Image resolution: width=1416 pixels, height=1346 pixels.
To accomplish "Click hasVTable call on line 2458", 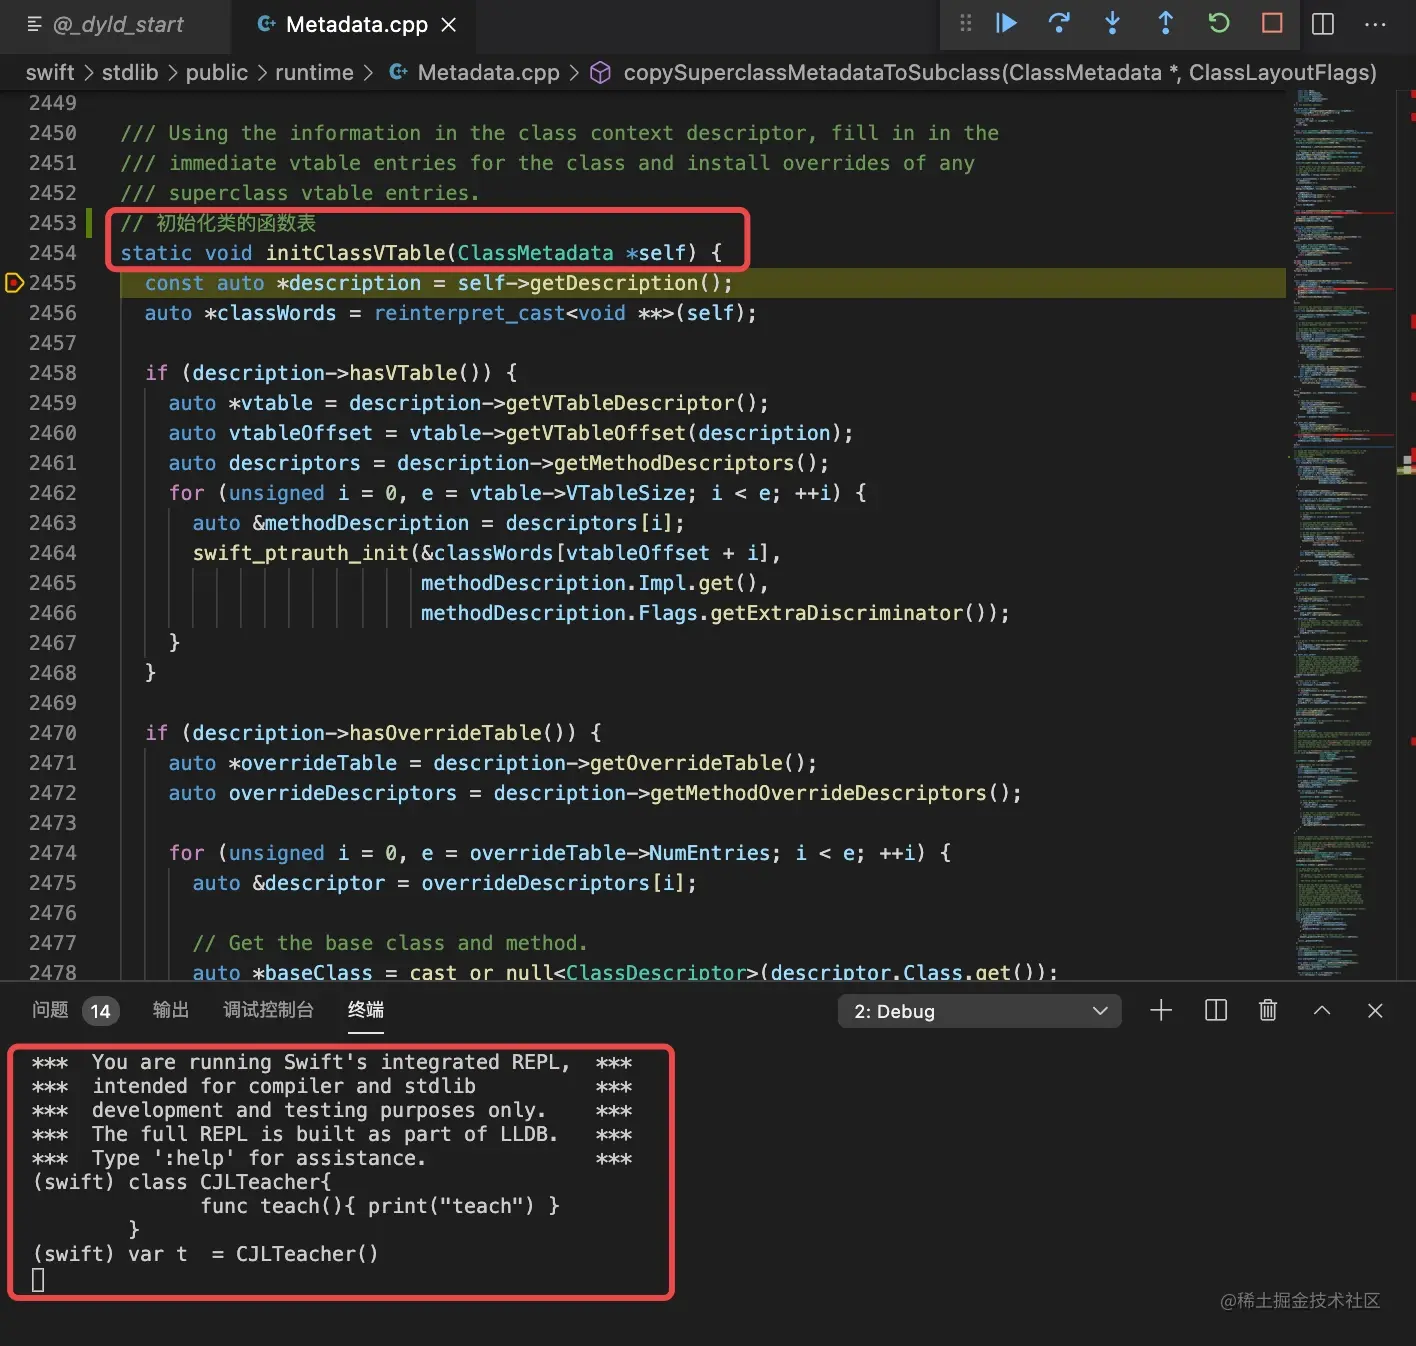I will tap(403, 373).
